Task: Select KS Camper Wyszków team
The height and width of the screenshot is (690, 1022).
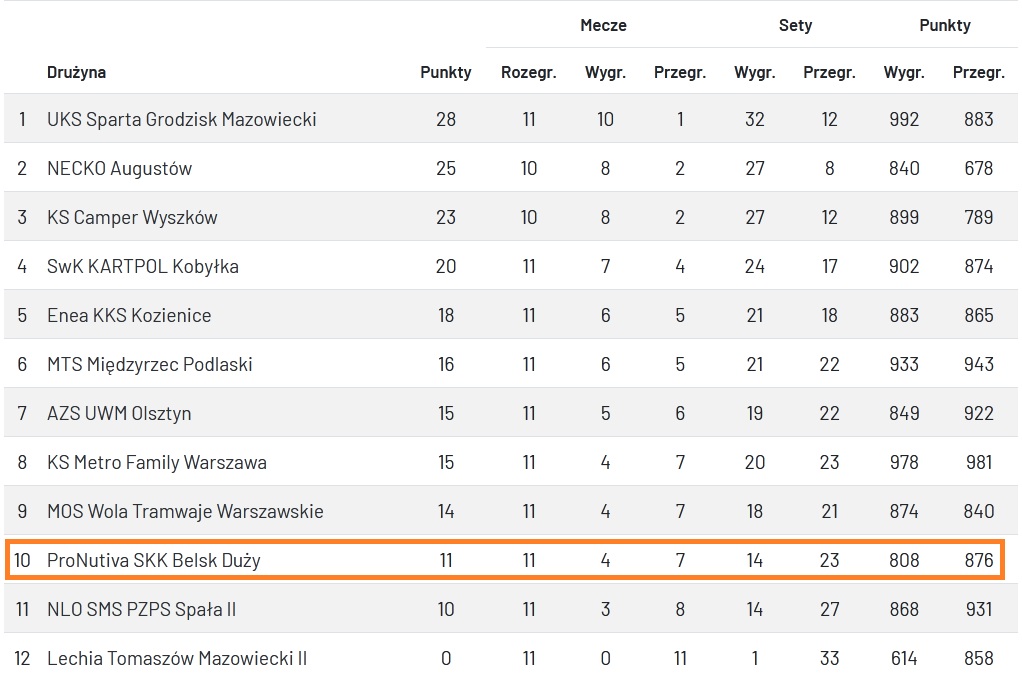Action: click(x=132, y=217)
